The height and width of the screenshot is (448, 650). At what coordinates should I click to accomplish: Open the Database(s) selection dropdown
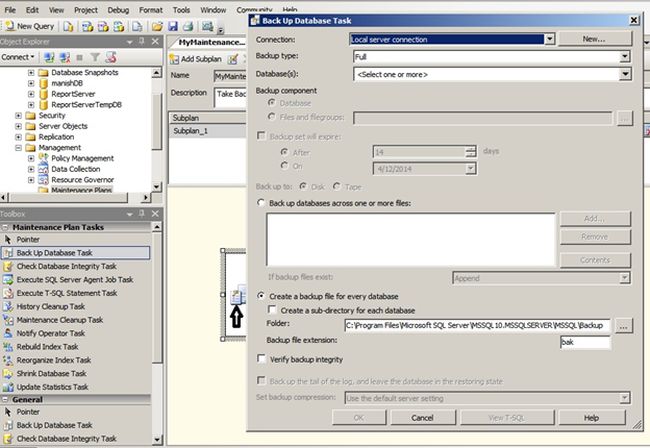click(625, 75)
